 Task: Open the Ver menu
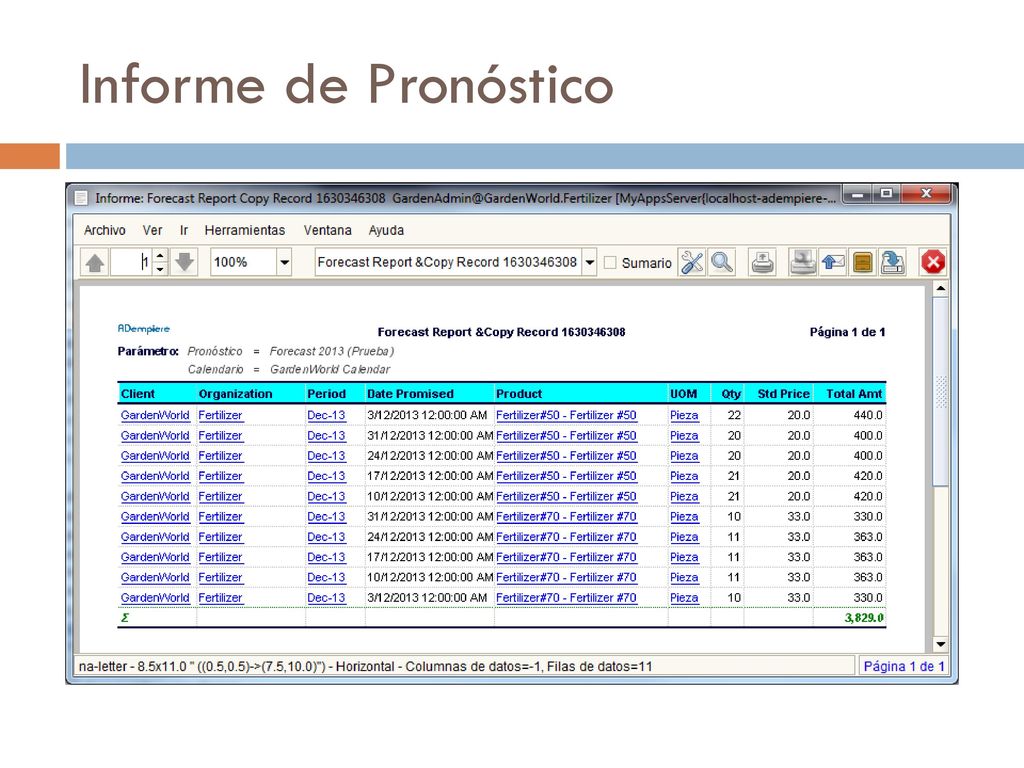tap(152, 230)
